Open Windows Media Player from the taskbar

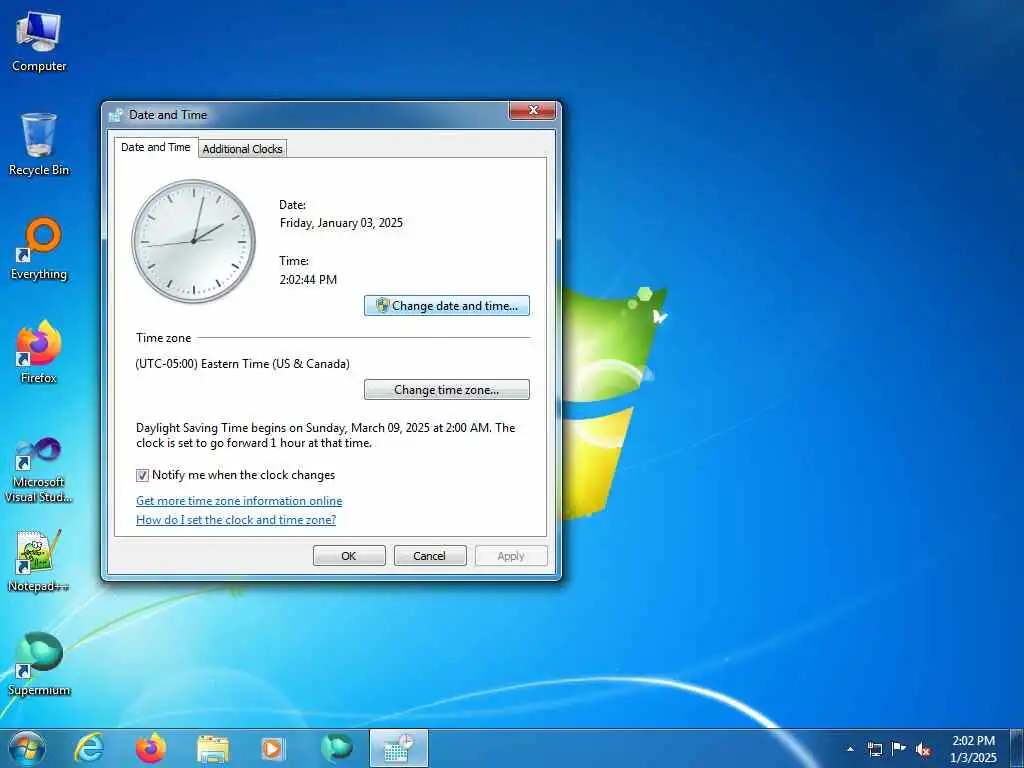[274, 748]
